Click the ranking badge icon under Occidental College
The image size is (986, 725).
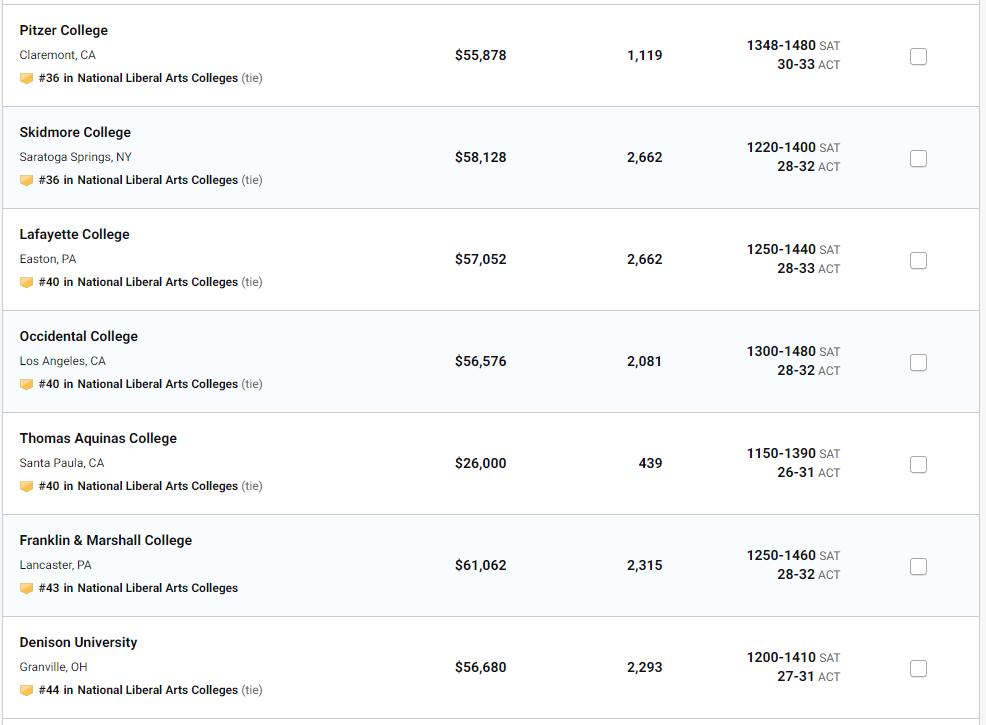[26, 384]
